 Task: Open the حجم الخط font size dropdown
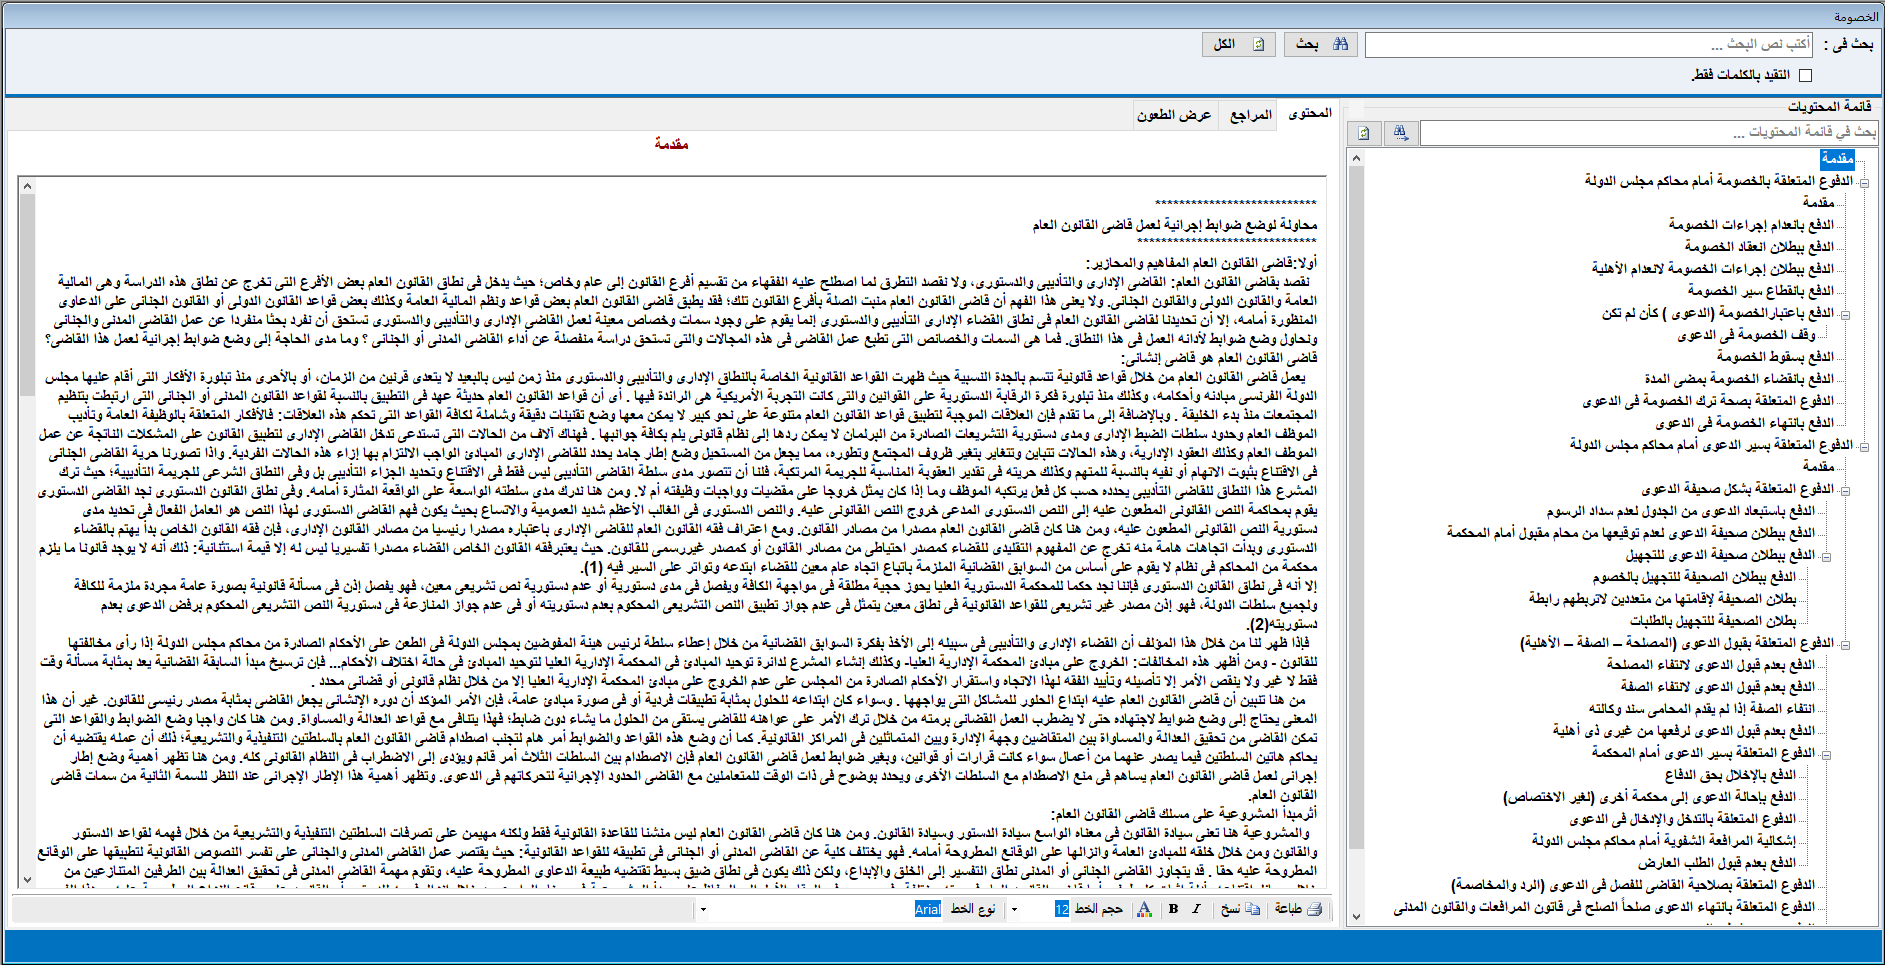coord(1015,909)
